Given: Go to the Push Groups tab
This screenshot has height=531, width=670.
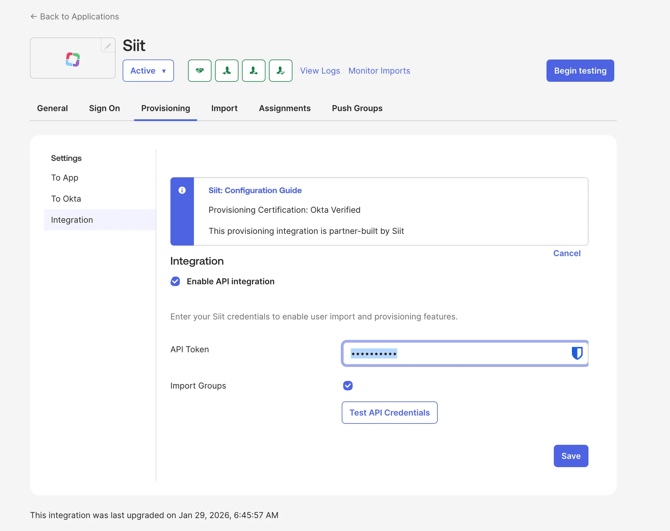Looking at the screenshot, I should tap(357, 108).
